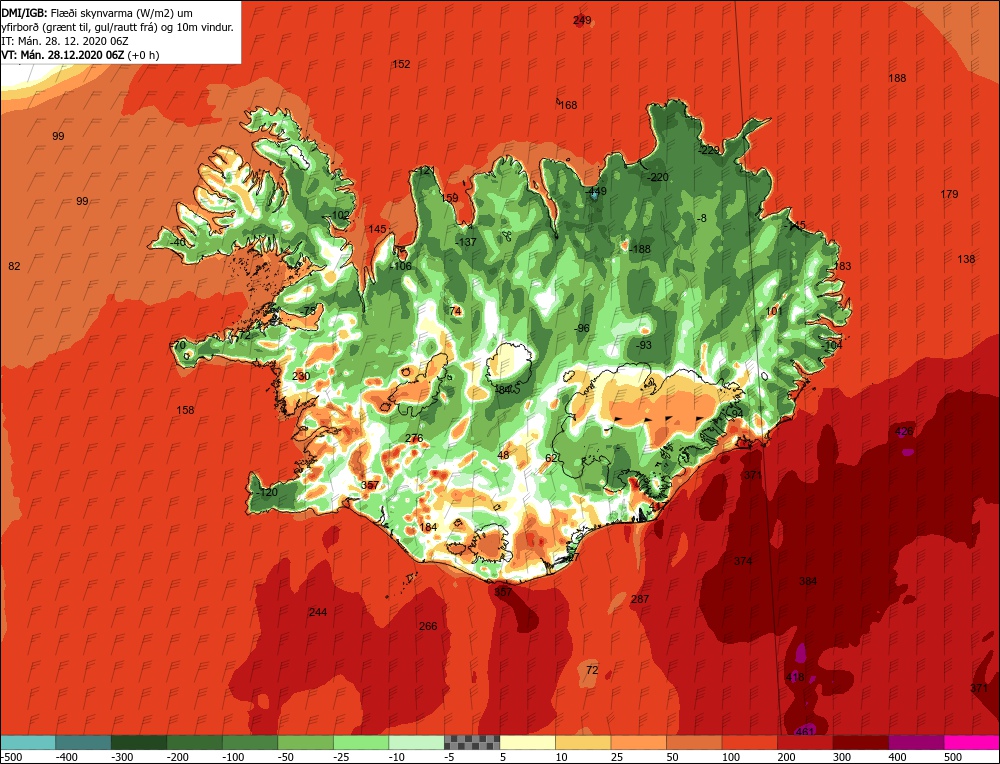Click the value '287' off the south coast
The height and width of the screenshot is (764, 1000).
(x=640, y=599)
